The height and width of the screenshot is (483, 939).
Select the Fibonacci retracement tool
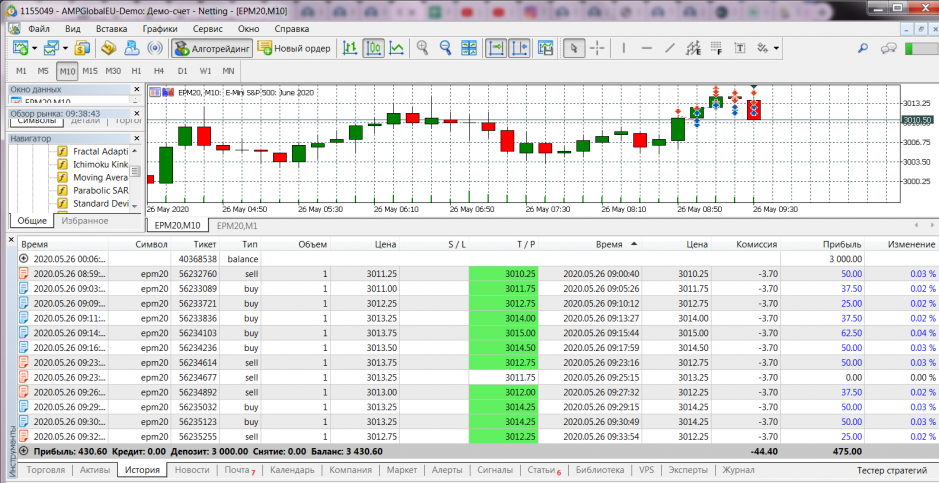tap(716, 48)
